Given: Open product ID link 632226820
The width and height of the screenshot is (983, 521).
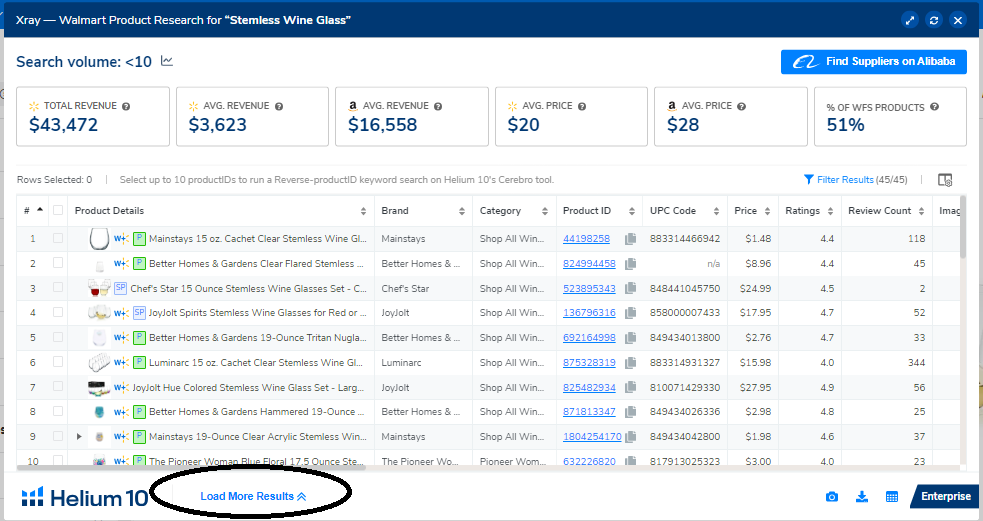Looking at the screenshot, I should point(589,461).
